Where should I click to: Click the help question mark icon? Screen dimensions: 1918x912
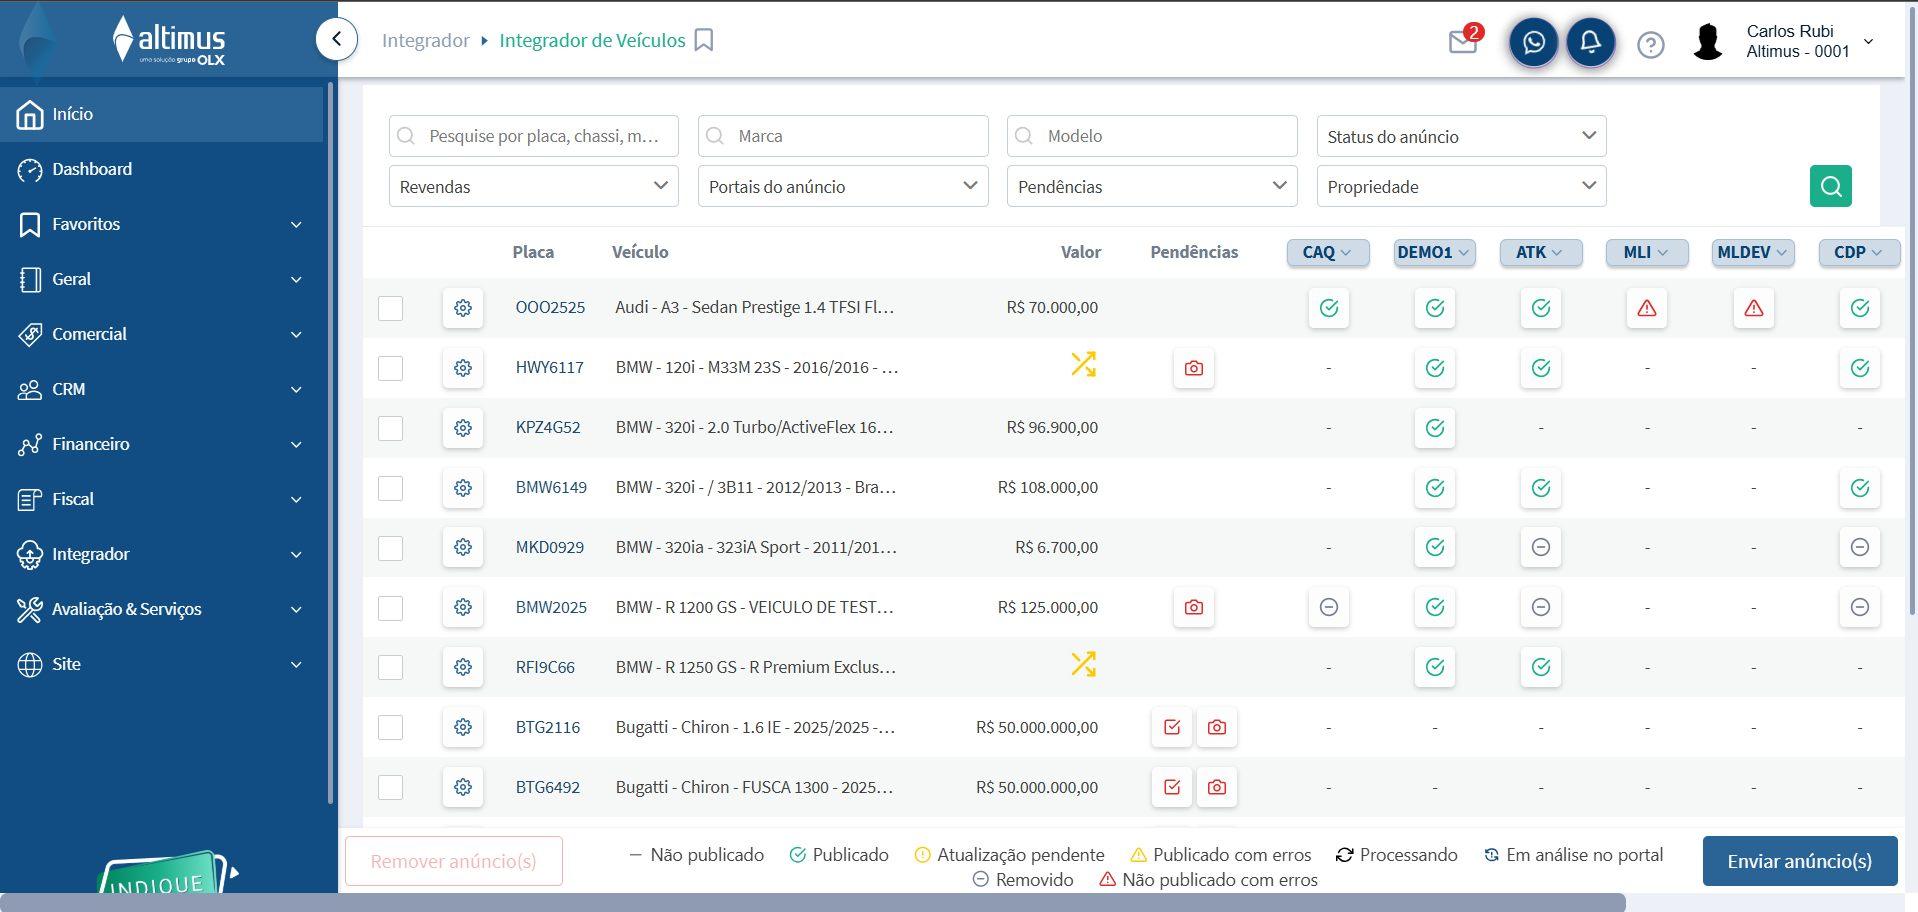pyautogui.click(x=1650, y=45)
